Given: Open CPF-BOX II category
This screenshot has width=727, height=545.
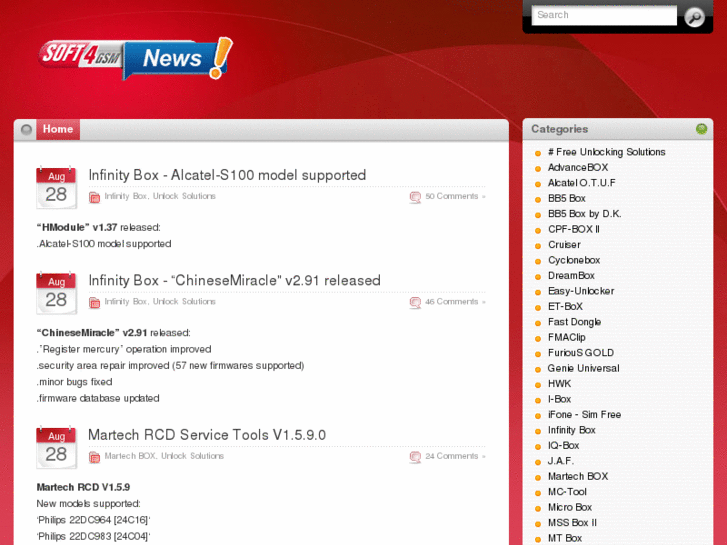Looking at the screenshot, I should pos(574,229).
